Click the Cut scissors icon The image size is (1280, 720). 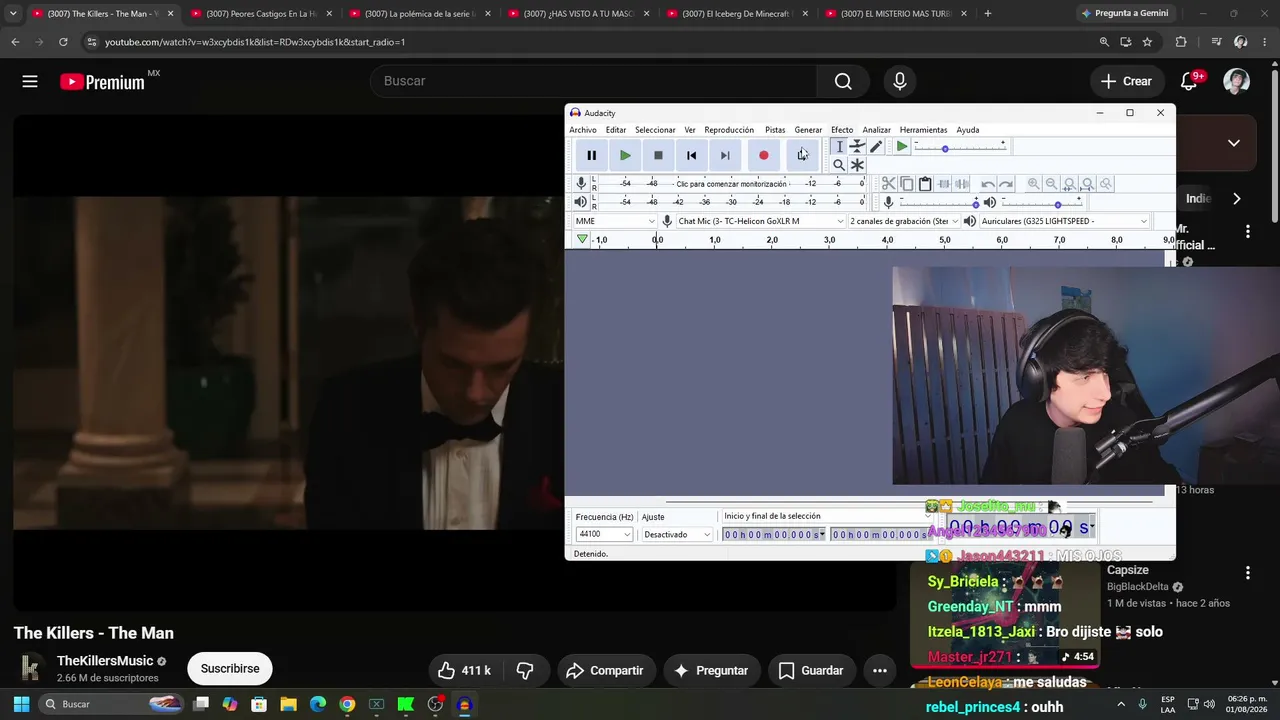pyautogui.click(x=888, y=184)
